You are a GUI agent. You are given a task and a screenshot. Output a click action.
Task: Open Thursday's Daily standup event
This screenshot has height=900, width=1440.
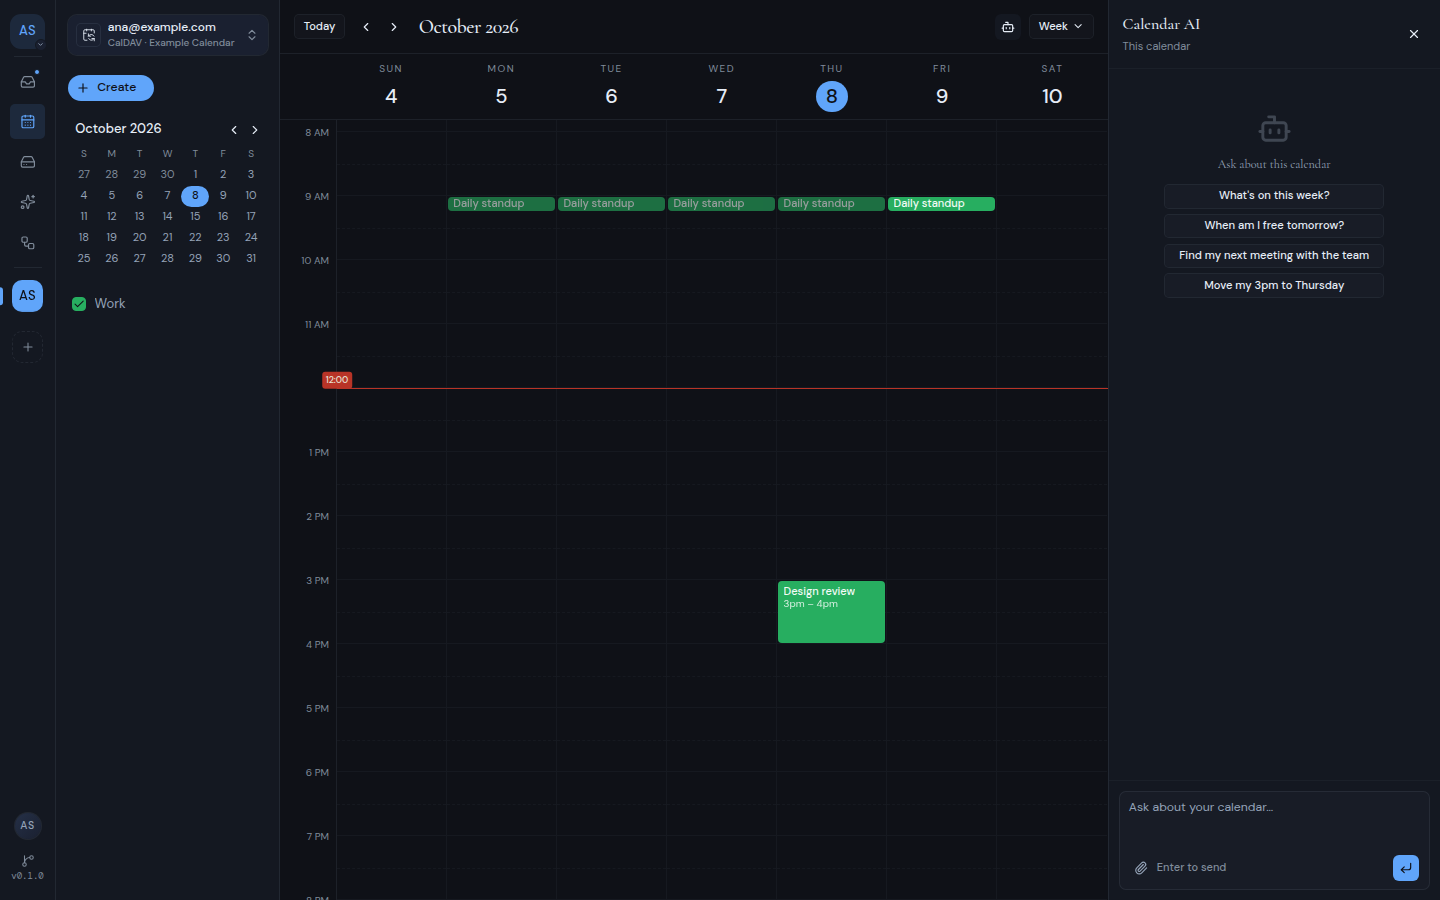pos(831,204)
